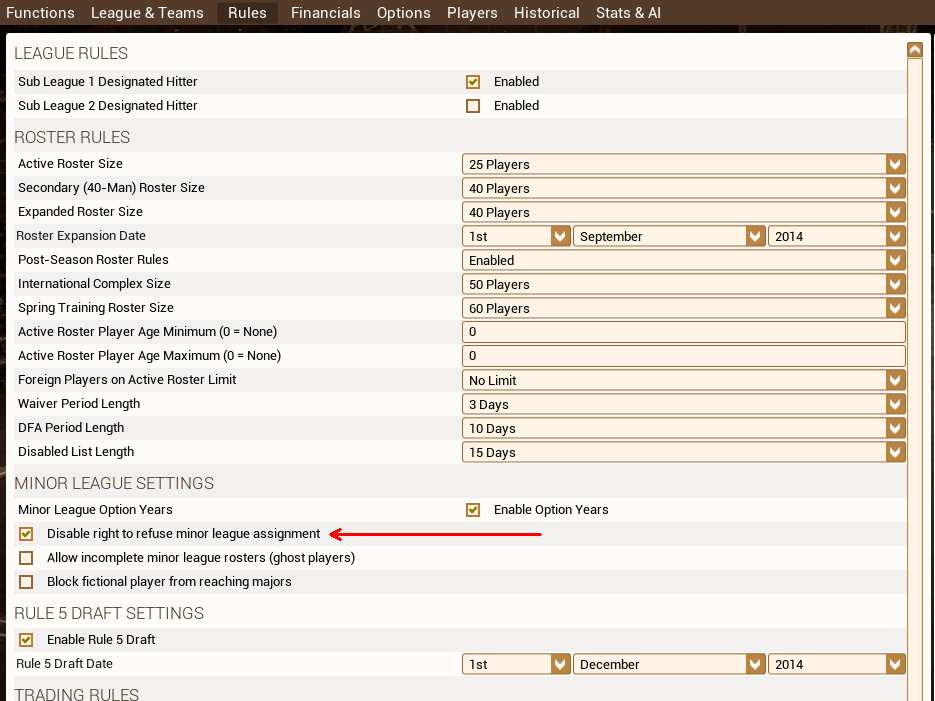Enable Sub League 2 Designated Hitter

[x=473, y=106]
